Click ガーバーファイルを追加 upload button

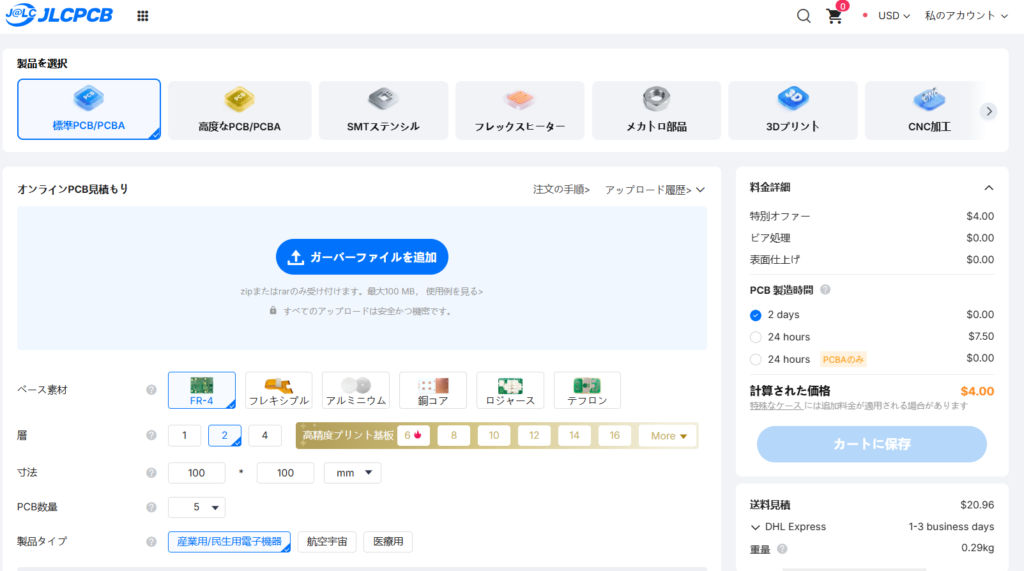pos(362,257)
